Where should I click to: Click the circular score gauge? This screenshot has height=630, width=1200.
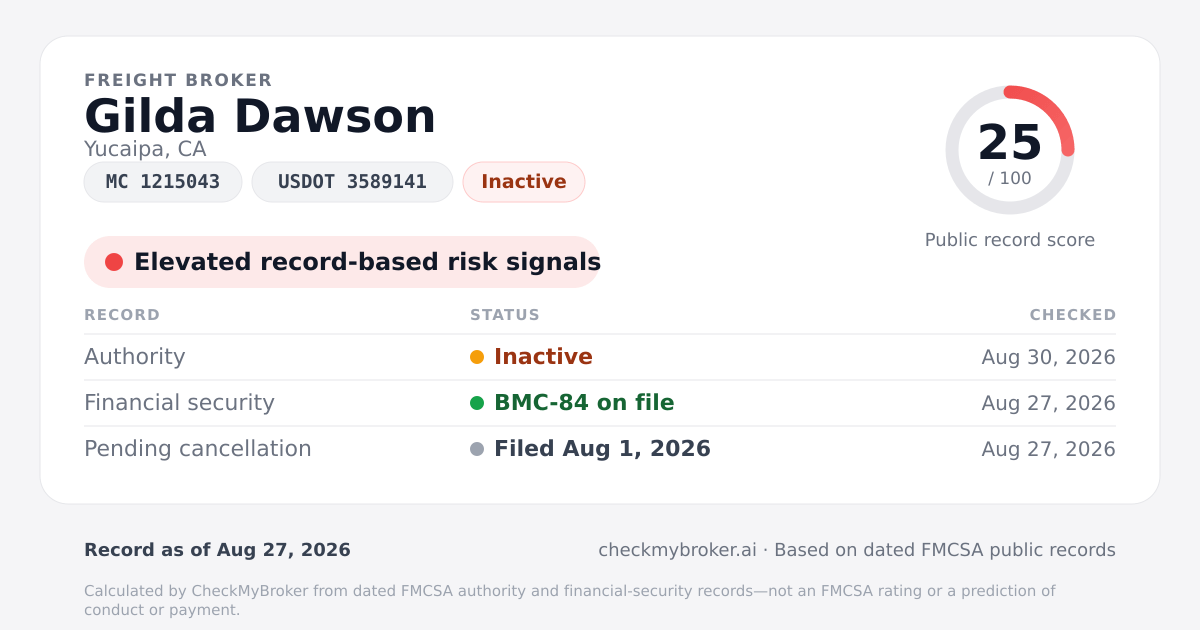point(1010,150)
